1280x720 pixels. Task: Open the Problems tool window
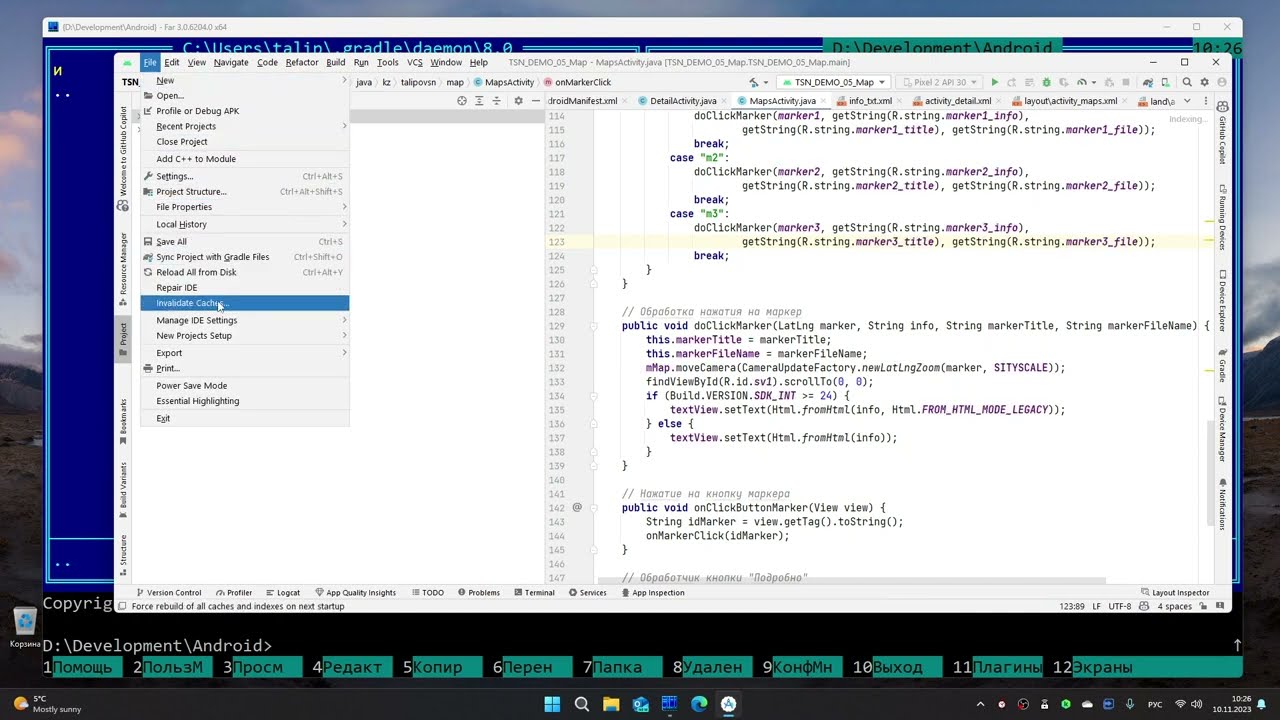click(478, 592)
